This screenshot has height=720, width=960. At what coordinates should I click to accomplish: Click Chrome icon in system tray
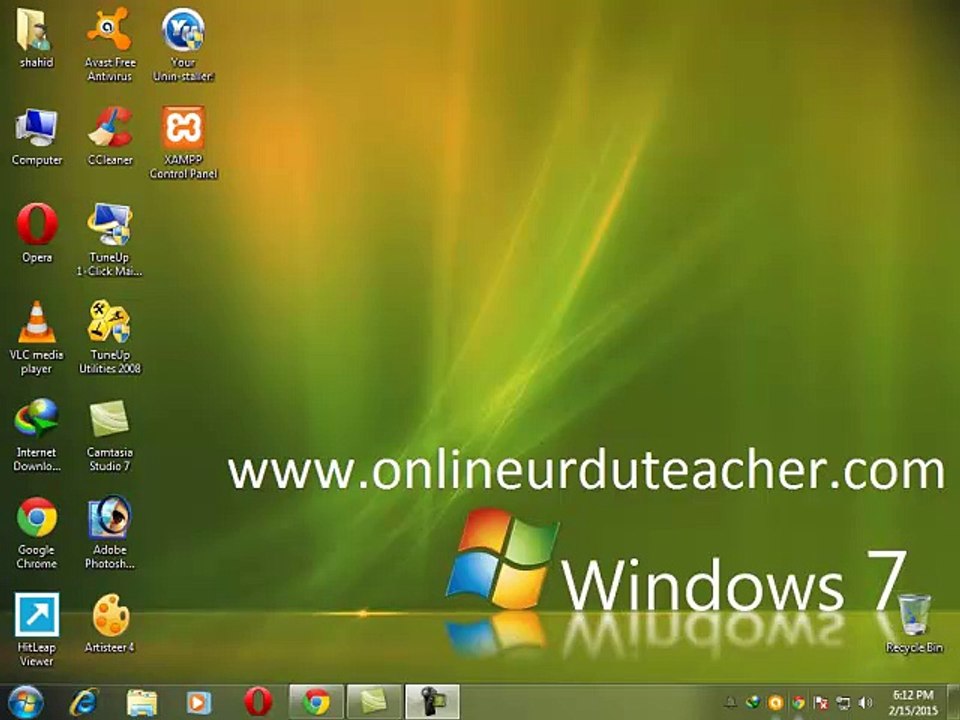click(x=798, y=702)
